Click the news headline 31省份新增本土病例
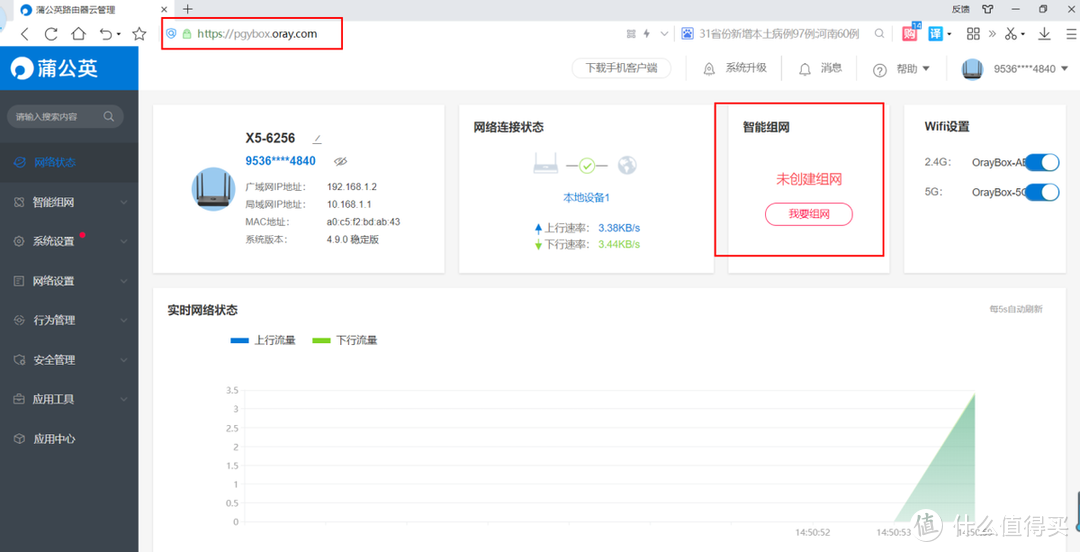1080x552 pixels. pyautogui.click(x=779, y=33)
